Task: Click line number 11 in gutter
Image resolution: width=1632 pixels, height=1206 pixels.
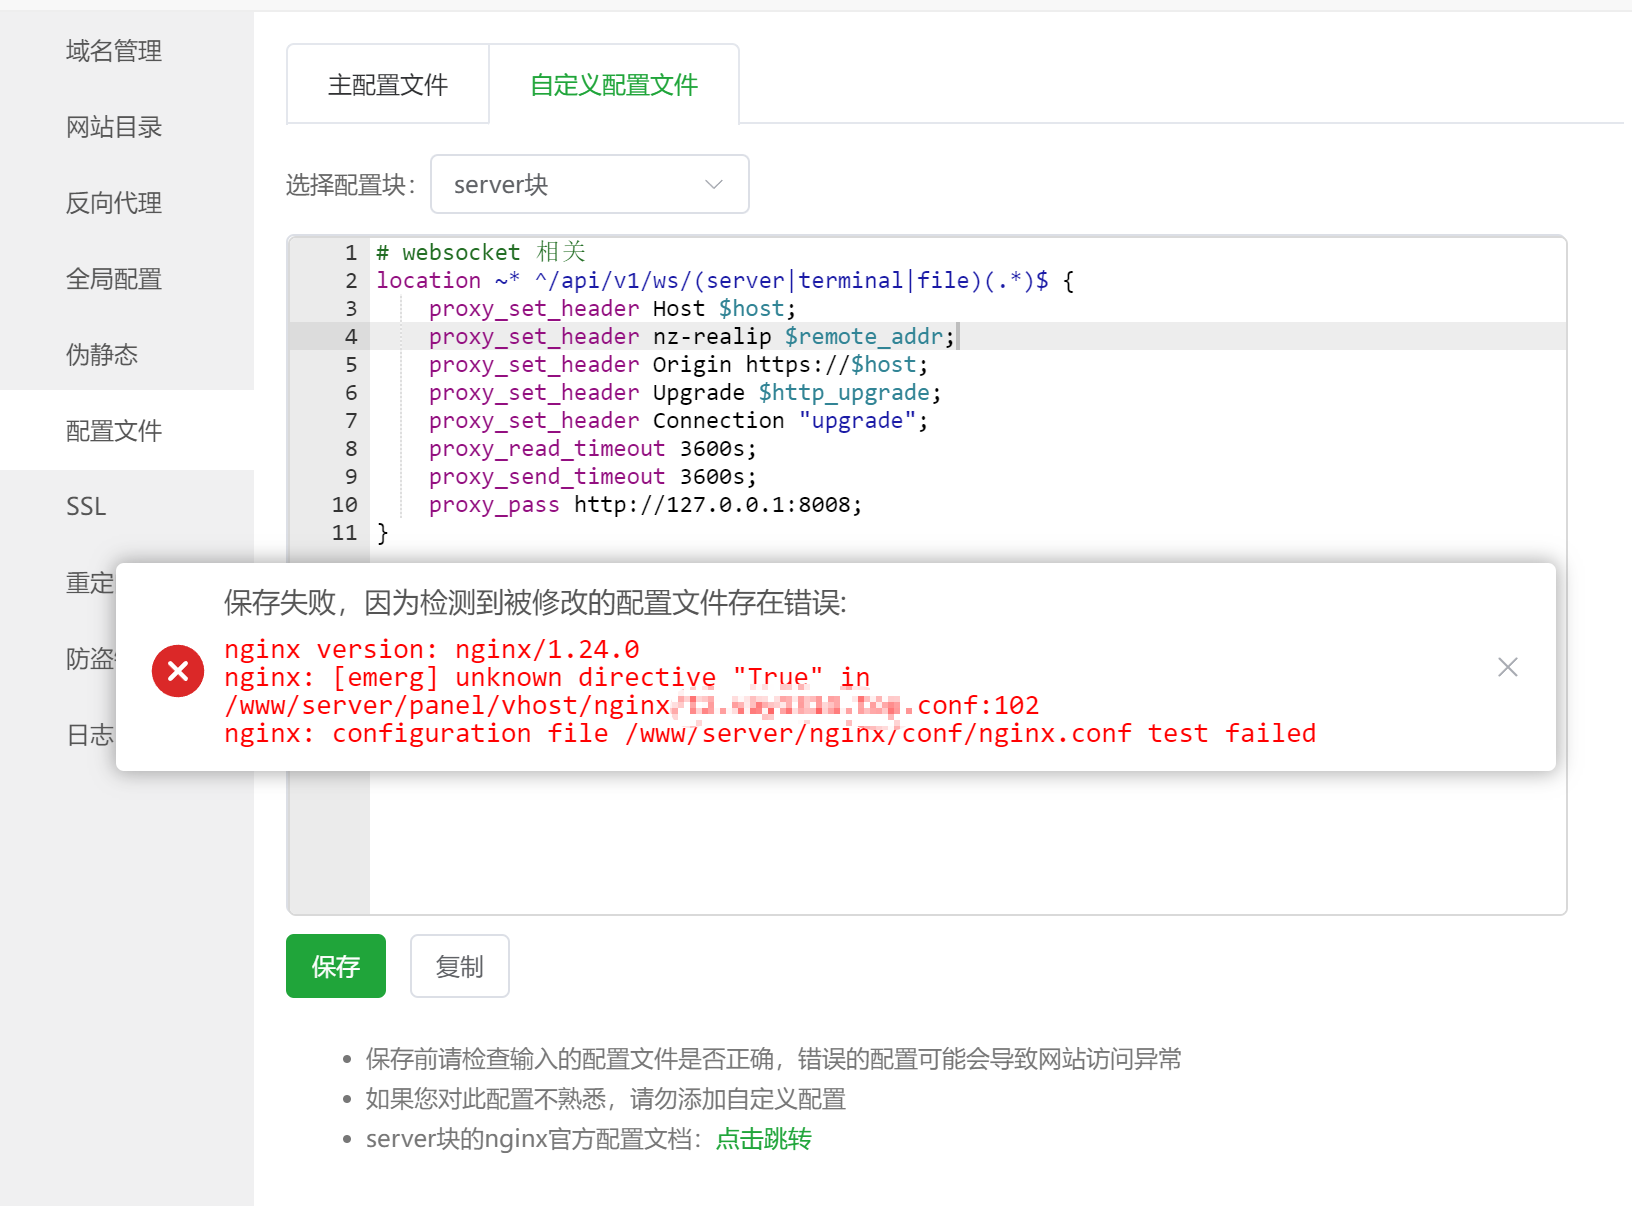Action: pyautogui.click(x=344, y=532)
